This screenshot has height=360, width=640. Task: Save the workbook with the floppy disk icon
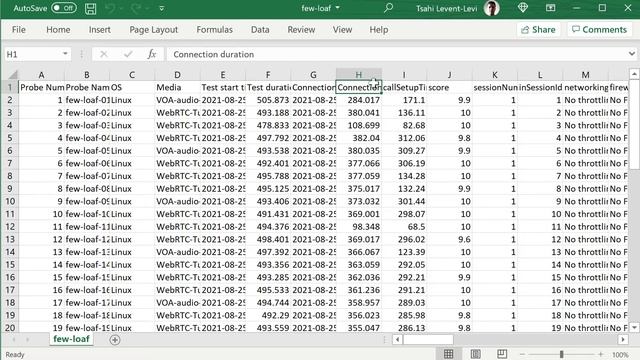(91, 8)
